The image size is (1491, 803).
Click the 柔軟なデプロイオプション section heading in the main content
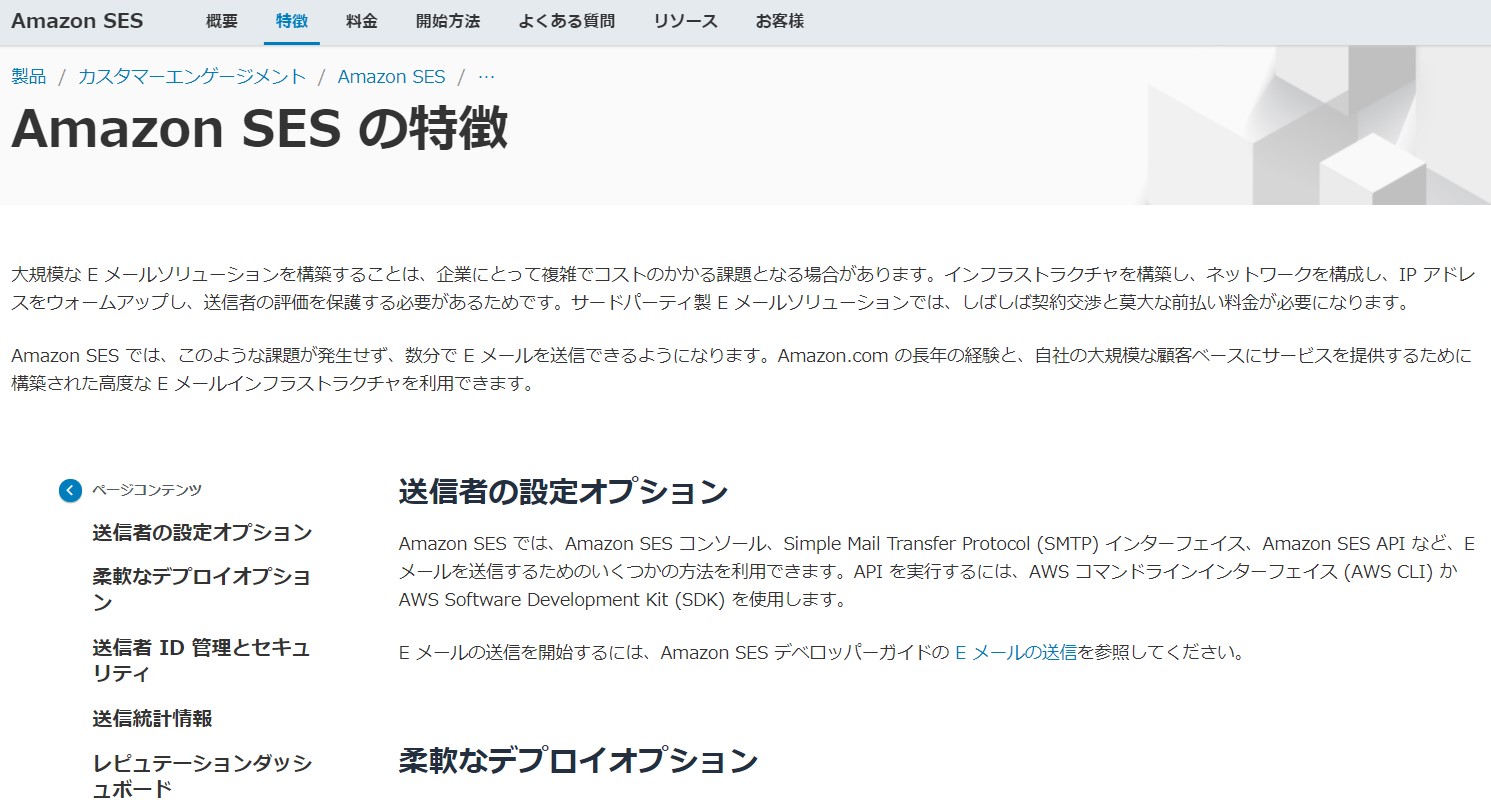tap(578, 761)
